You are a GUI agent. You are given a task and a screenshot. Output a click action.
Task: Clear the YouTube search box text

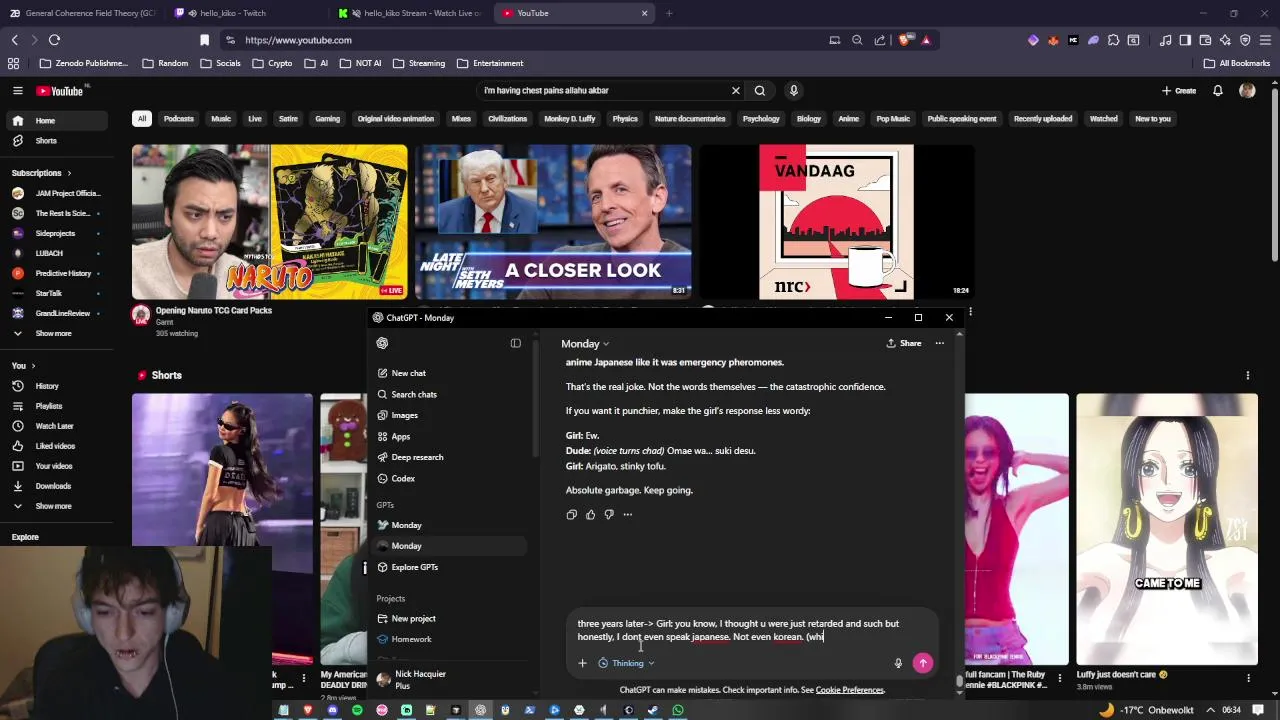tap(736, 91)
